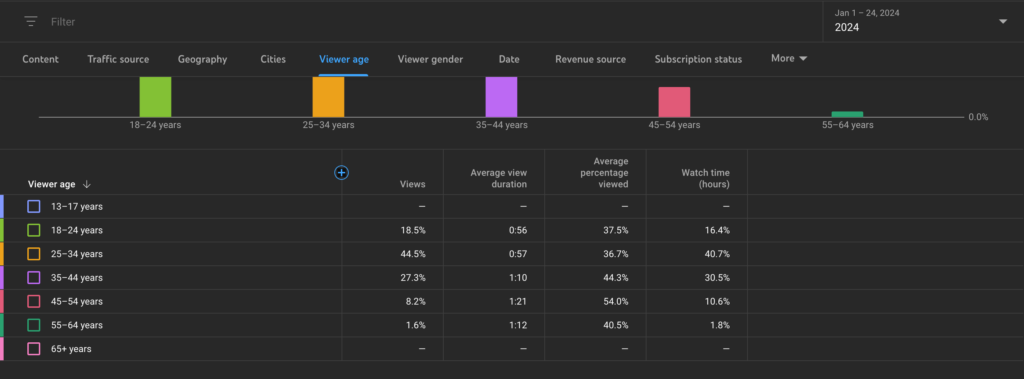
Task: Check the 55–64 years checkbox
Action: tap(34, 325)
